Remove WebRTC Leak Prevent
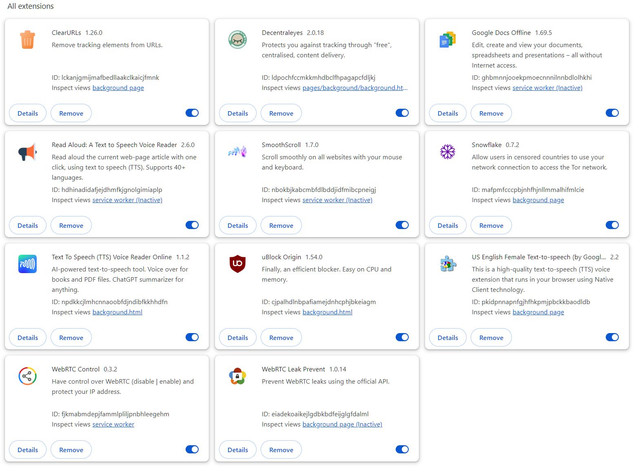 click(281, 450)
